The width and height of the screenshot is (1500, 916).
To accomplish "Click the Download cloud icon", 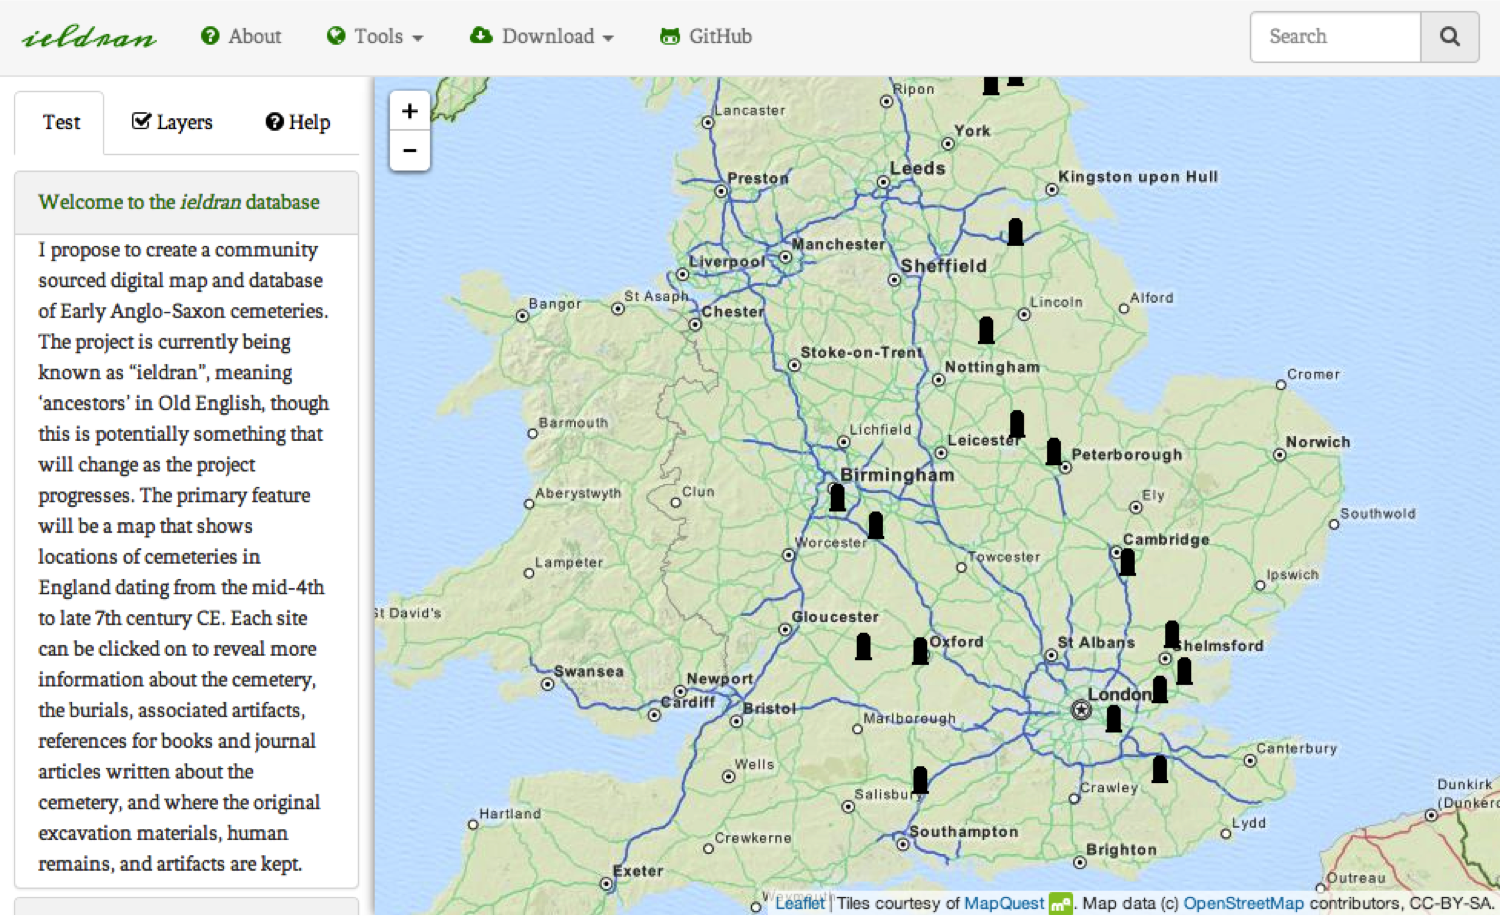I will pyautogui.click(x=481, y=35).
